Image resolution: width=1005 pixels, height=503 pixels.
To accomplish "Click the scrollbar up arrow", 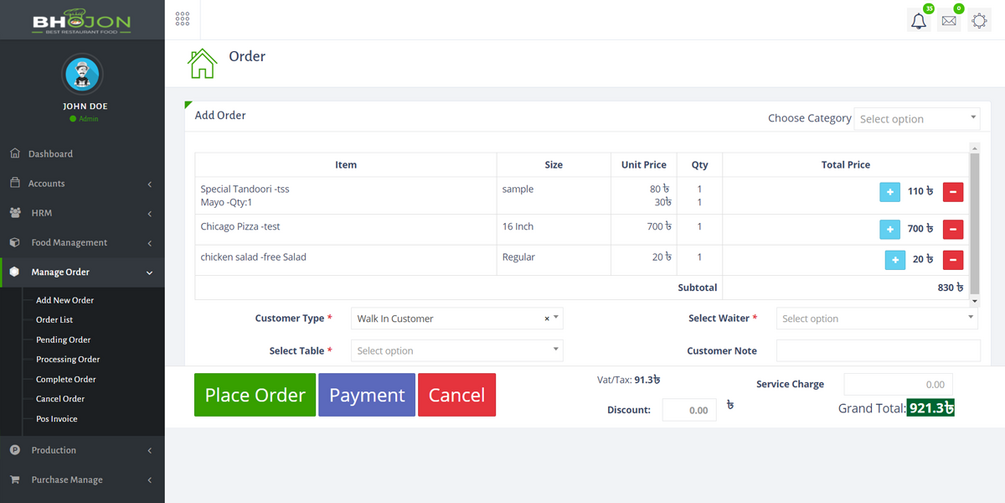I will (975, 147).
